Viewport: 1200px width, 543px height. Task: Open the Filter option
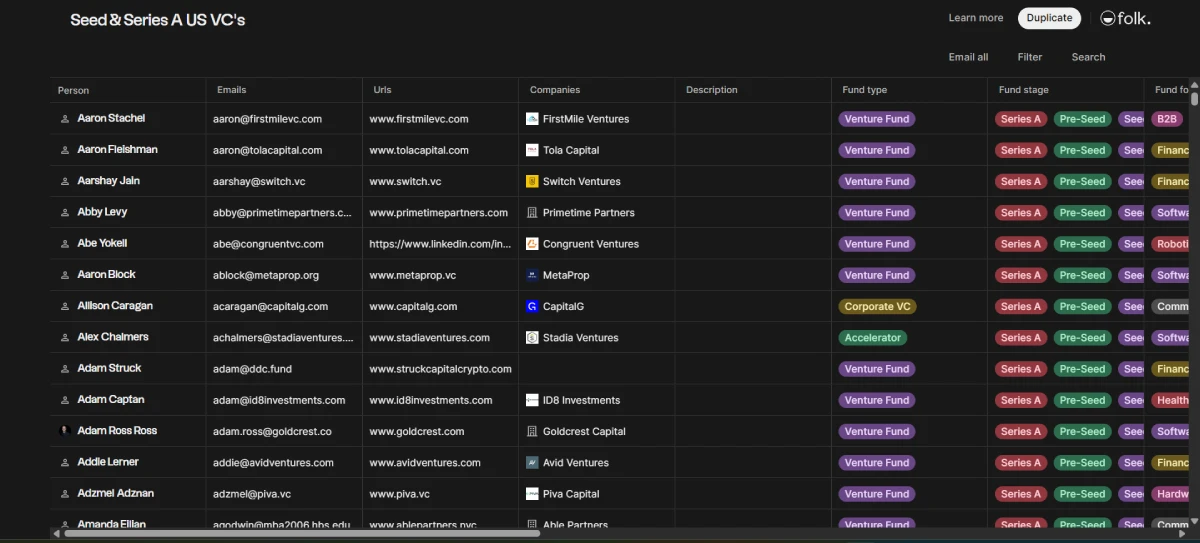tap(1030, 57)
